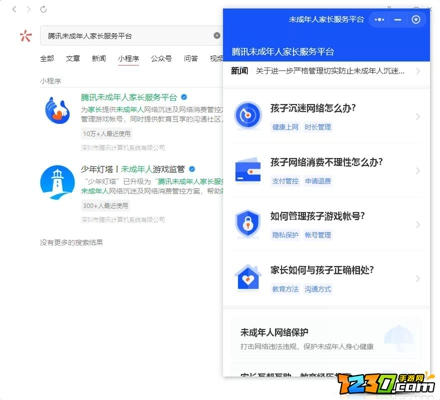
Task: Focus the search field with 腾讯未成年人家长服务平台
Action: [x=132, y=35]
